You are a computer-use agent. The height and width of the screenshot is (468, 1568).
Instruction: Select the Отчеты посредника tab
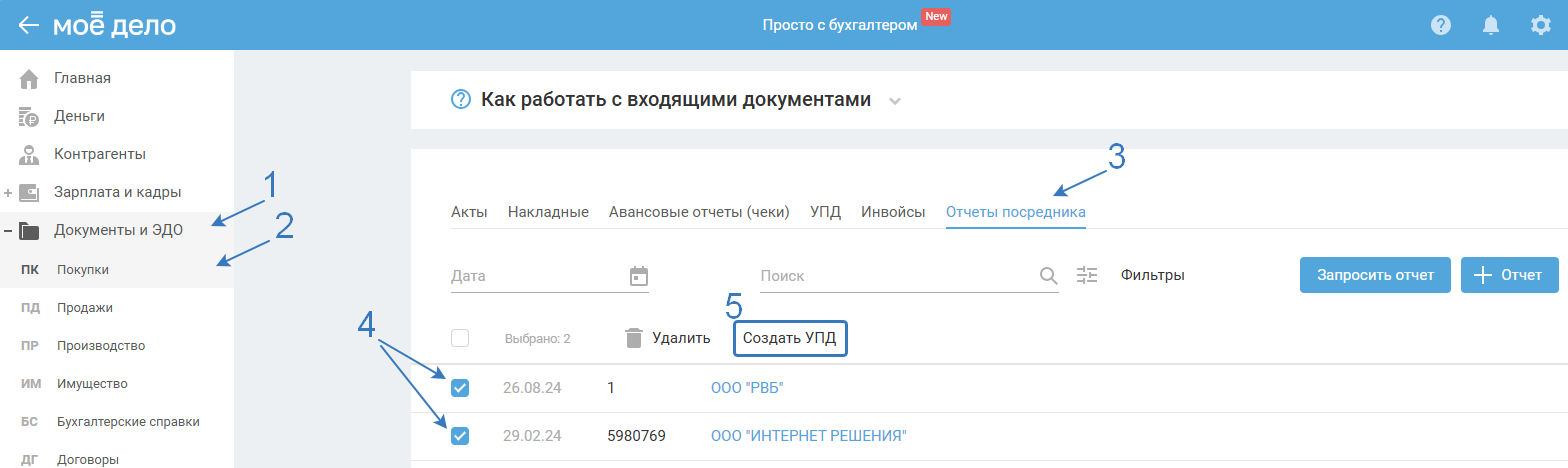click(1016, 212)
